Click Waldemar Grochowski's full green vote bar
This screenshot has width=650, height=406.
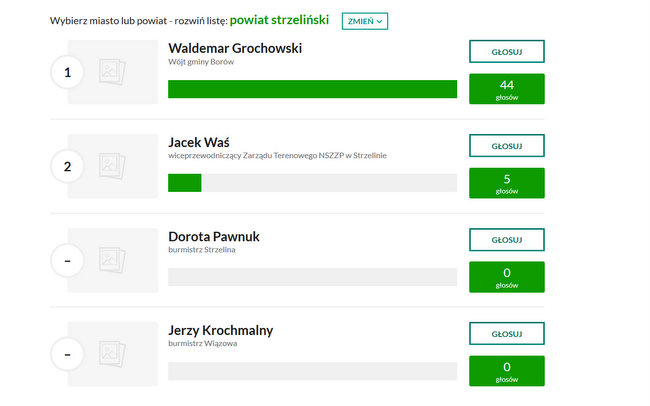coord(313,89)
